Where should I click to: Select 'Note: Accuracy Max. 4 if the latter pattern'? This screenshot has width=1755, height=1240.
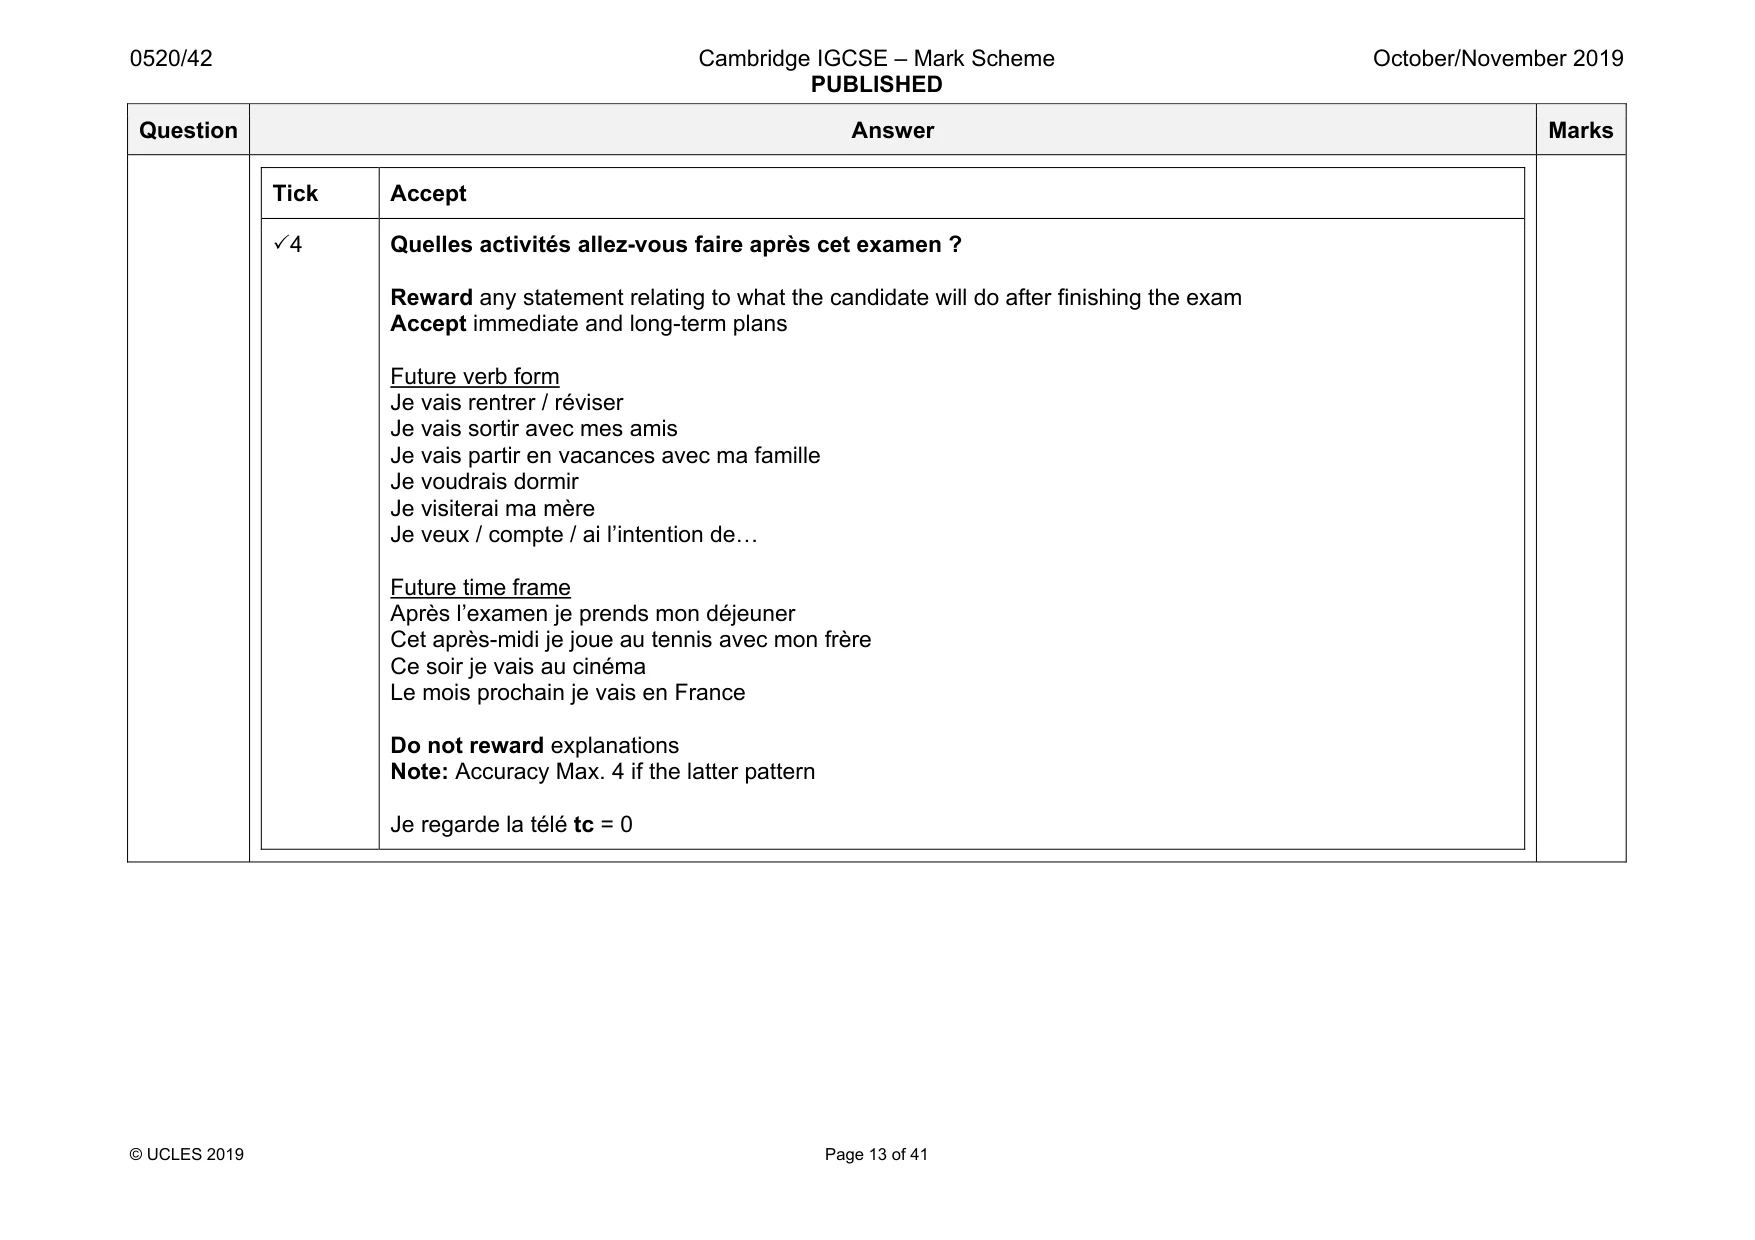click(x=602, y=772)
